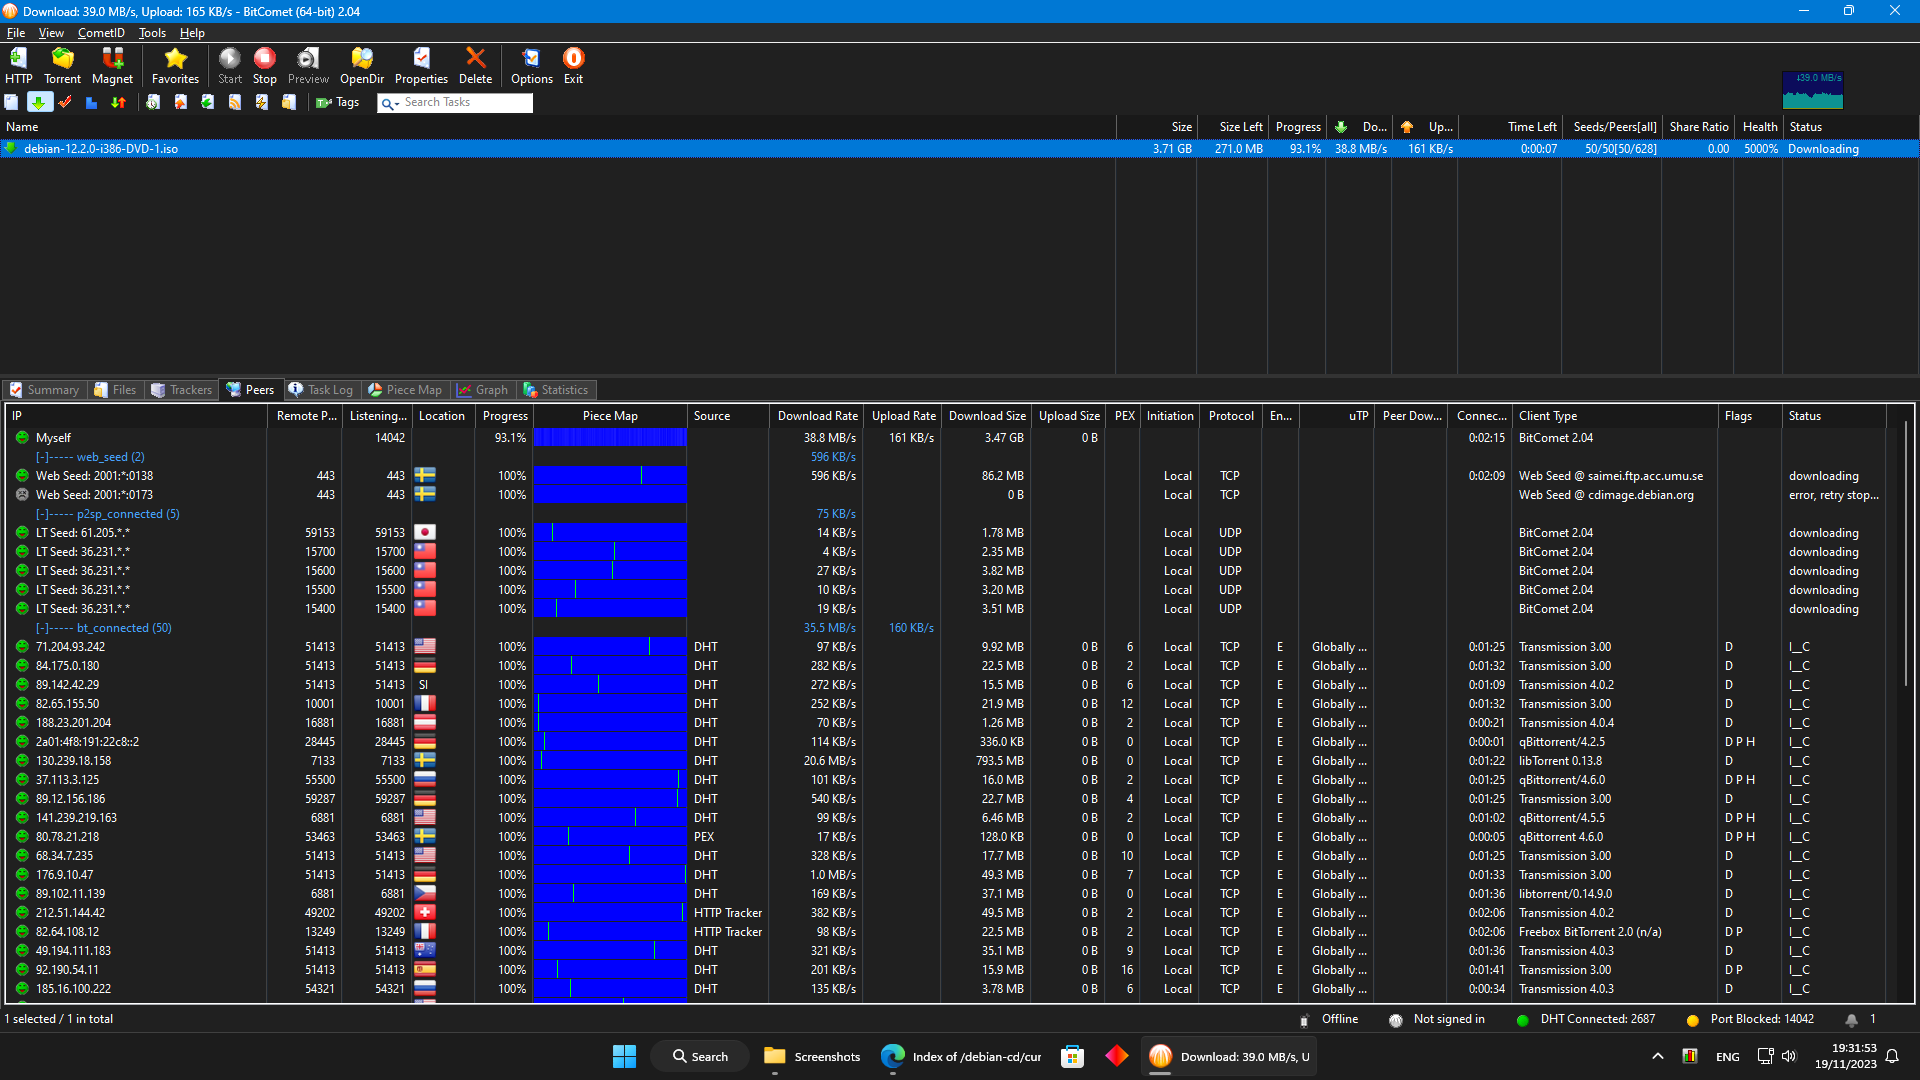This screenshot has height=1080, width=1920.
Task: Show hidden system tray icons
Action: (x=1657, y=1057)
